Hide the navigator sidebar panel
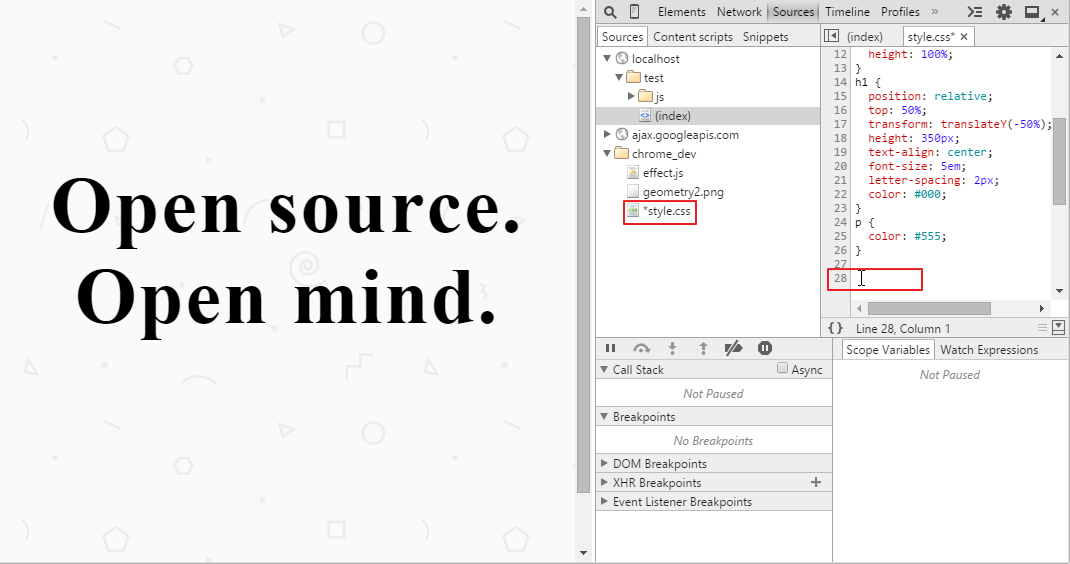This screenshot has width=1070, height=564. point(830,36)
